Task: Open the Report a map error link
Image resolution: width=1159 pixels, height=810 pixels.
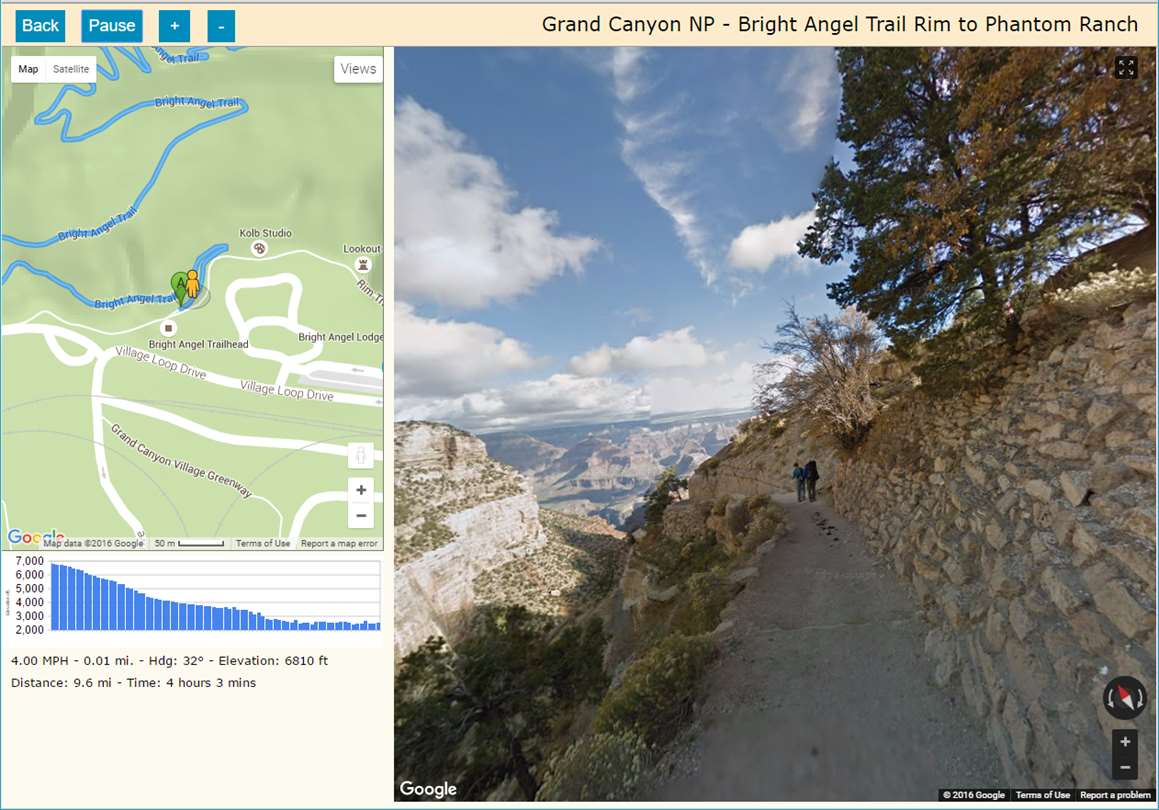Action: 339,543
